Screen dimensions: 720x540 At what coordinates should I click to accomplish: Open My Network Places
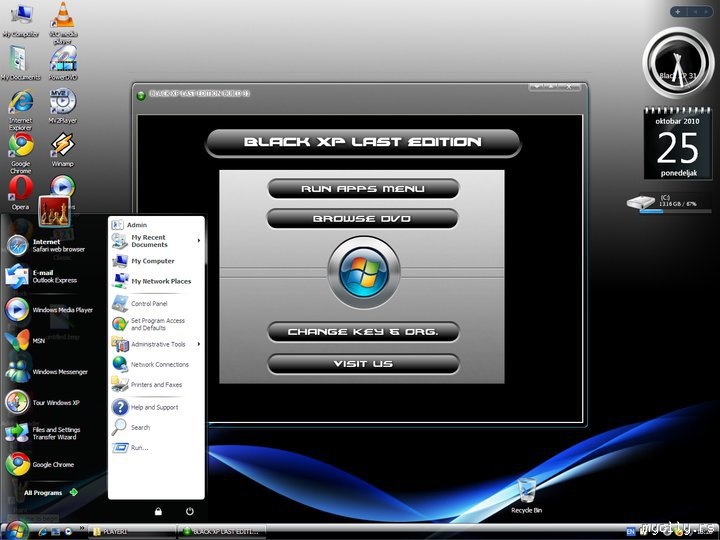point(152,281)
